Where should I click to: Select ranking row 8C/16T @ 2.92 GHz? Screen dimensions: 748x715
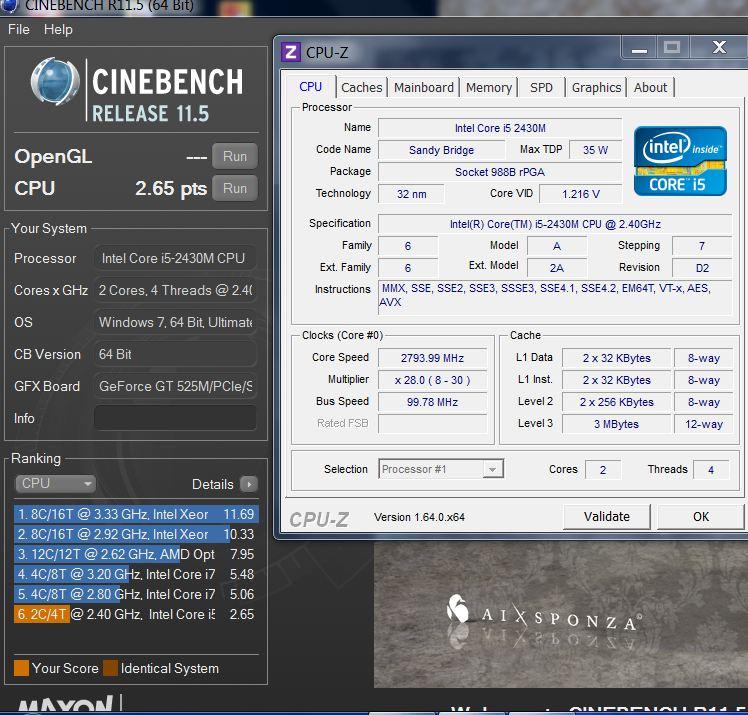coord(136,534)
